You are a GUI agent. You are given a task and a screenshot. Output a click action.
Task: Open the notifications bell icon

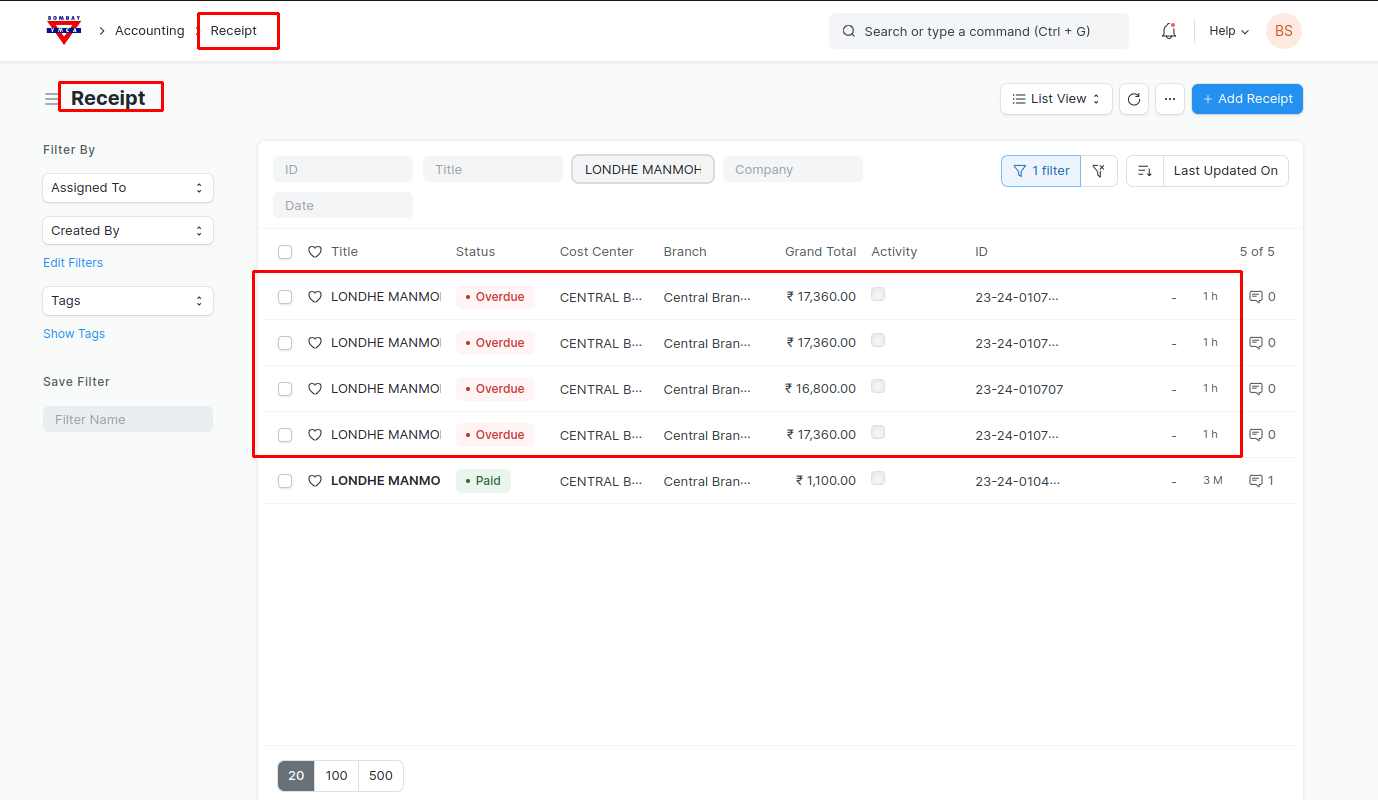pos(1168,31)
